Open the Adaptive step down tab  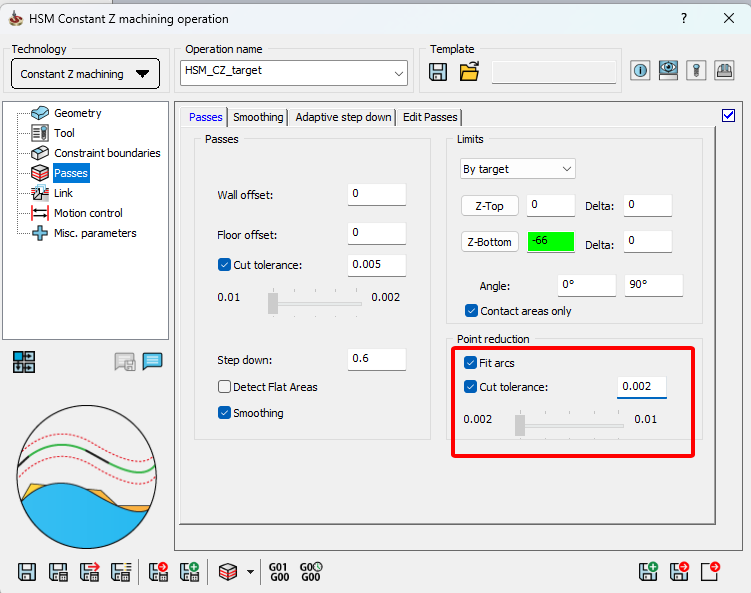[343, 117]
